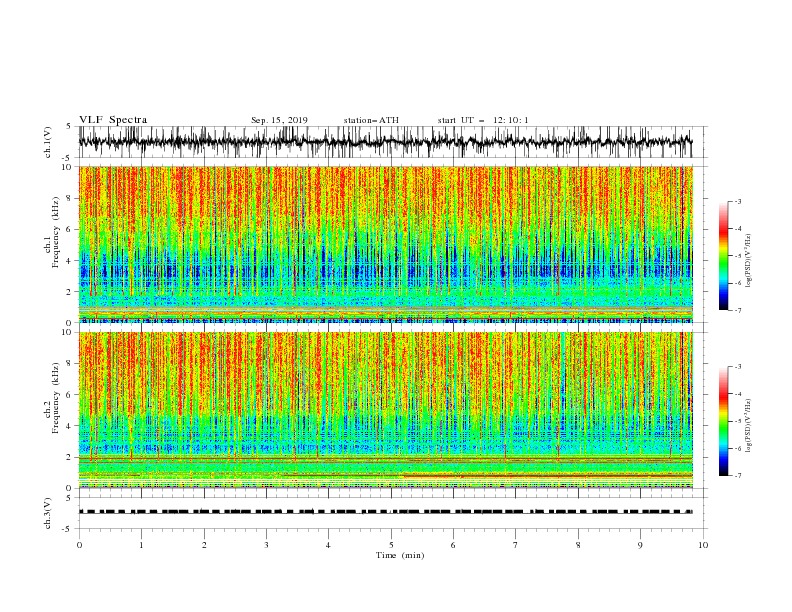Click time axis tick label '10'

pyautogui.click(x=703, y=545)
